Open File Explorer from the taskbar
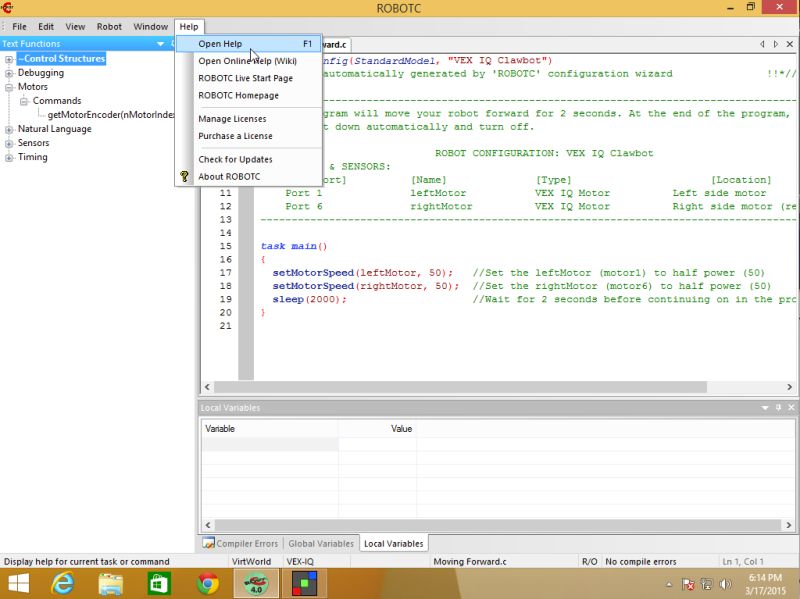The width and height of the screenshot is (800, 599). (110, 582)
